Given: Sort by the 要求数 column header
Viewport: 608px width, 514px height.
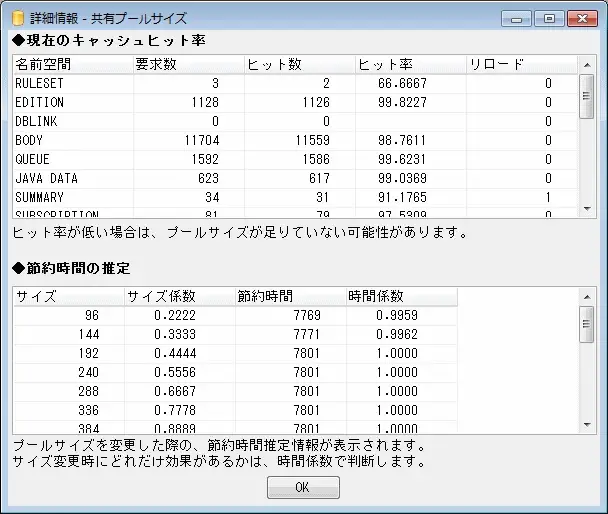Looking at the screenshot, I should (187, 64).
